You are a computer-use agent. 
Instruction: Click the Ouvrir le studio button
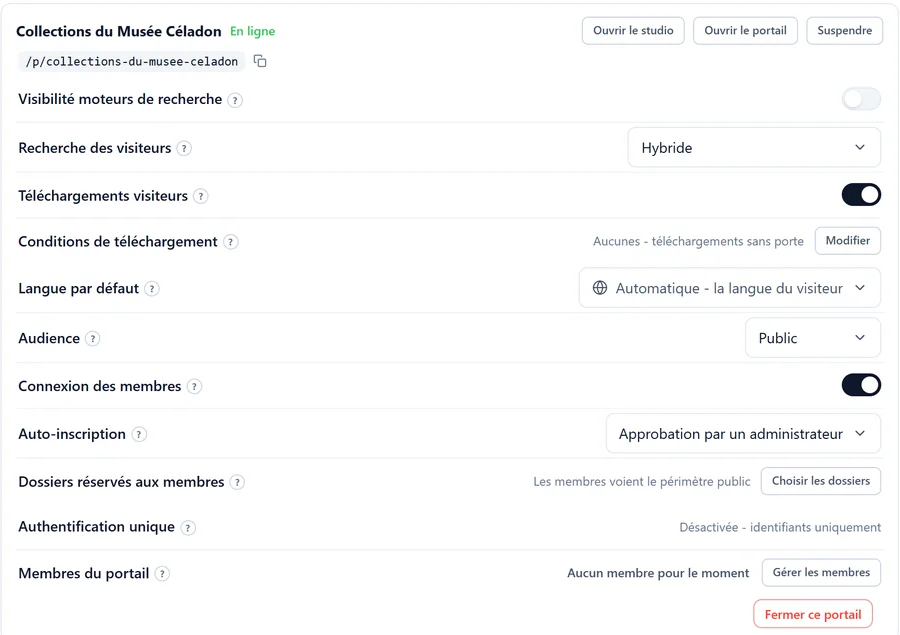pyautogui.click(x=633, y=30)
